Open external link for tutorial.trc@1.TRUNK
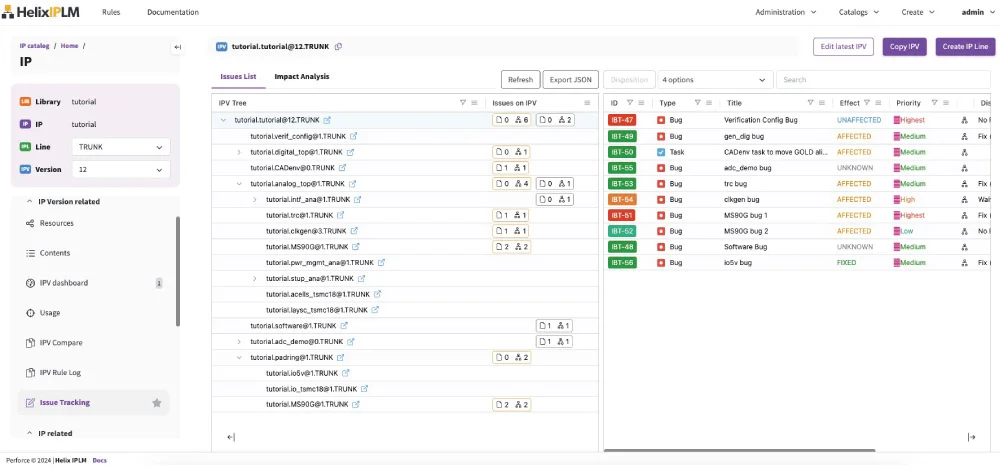This screenshot has width=1000, height=470. (x=341, y=216)
